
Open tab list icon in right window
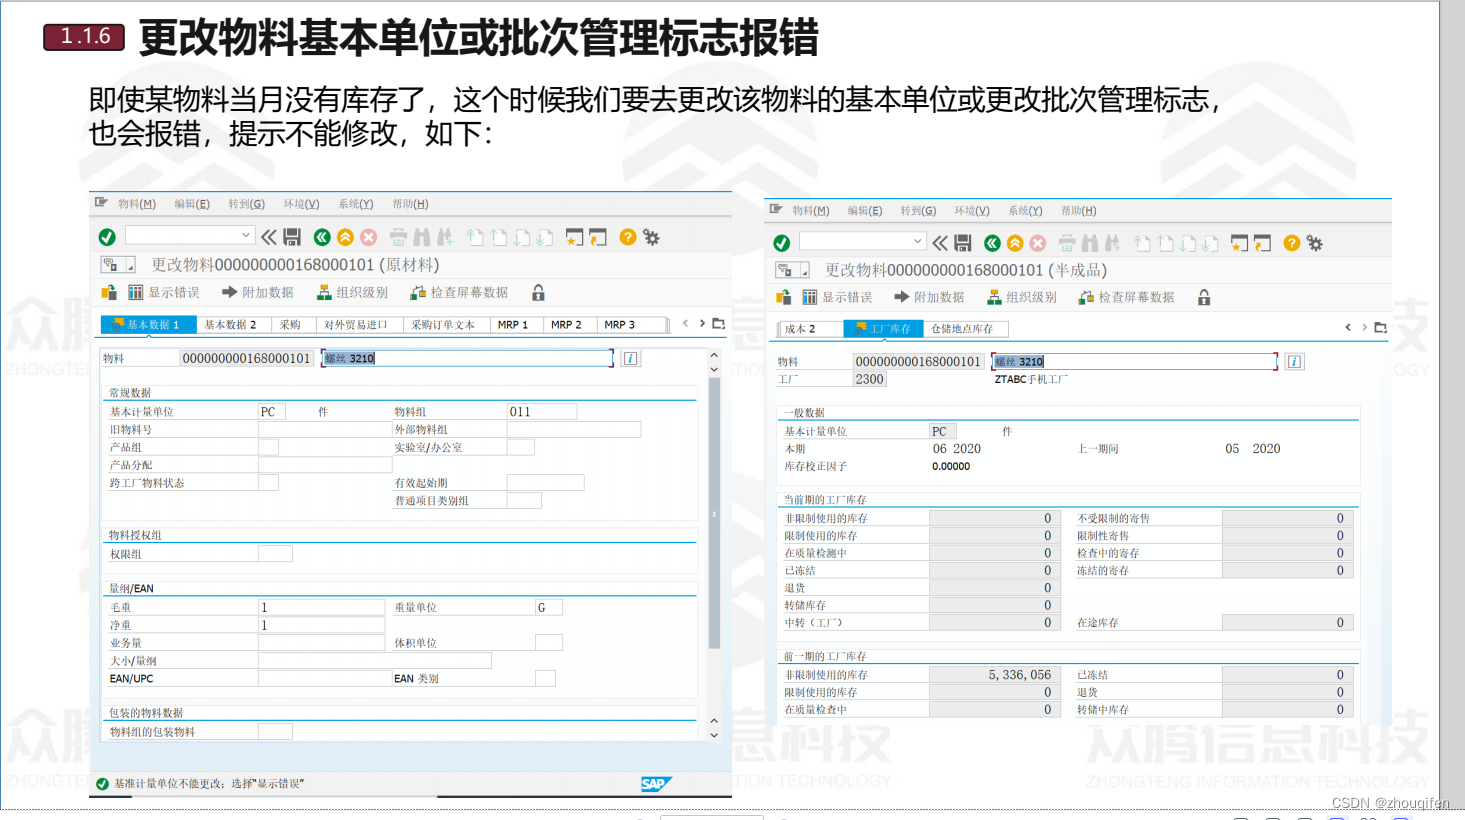pyautogui.click(x=1381, y=327)
